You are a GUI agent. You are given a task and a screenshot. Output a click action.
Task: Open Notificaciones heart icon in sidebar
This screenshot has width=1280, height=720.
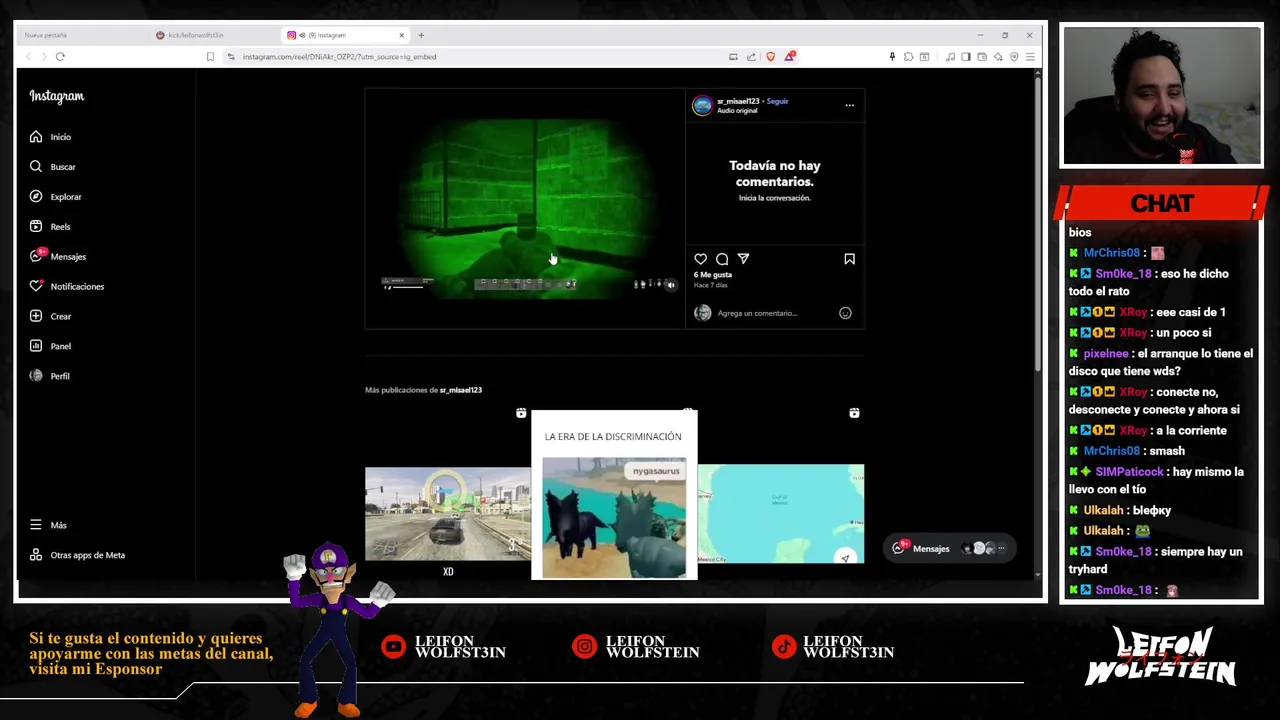(x=36, y=286)
